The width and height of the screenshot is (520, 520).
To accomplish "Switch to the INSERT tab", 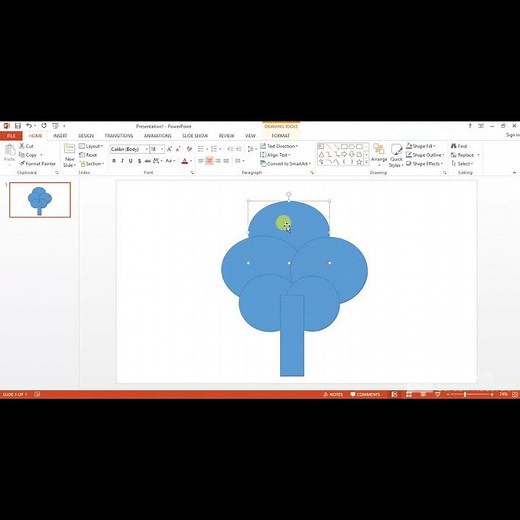I will (60, 136).
